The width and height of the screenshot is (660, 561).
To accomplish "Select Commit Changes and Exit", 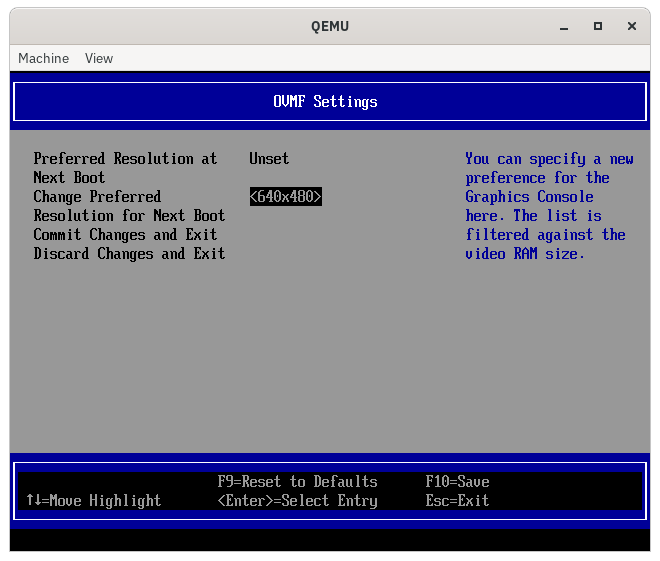I will pos(125,234).
